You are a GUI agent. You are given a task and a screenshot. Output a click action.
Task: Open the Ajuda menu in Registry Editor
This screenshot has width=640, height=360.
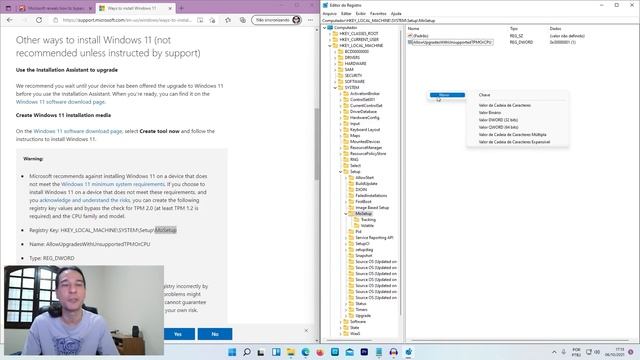tap(396, 13)
